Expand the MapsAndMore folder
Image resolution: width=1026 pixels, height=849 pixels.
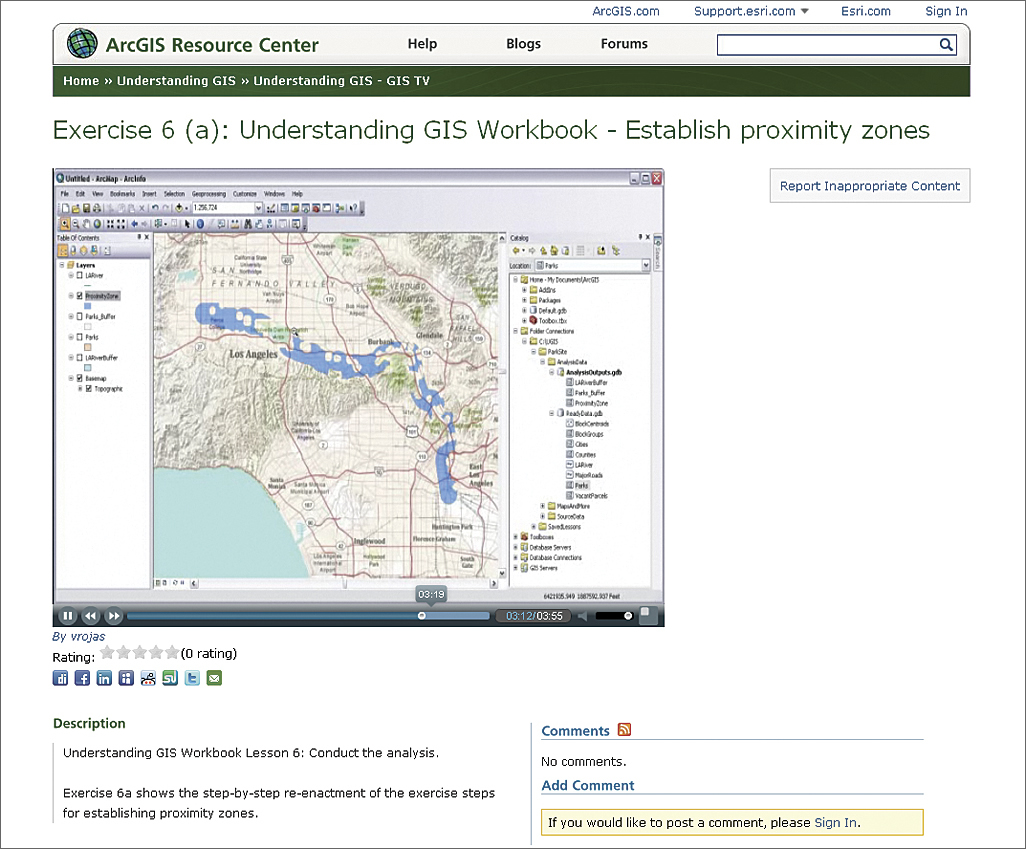(542, 506)
